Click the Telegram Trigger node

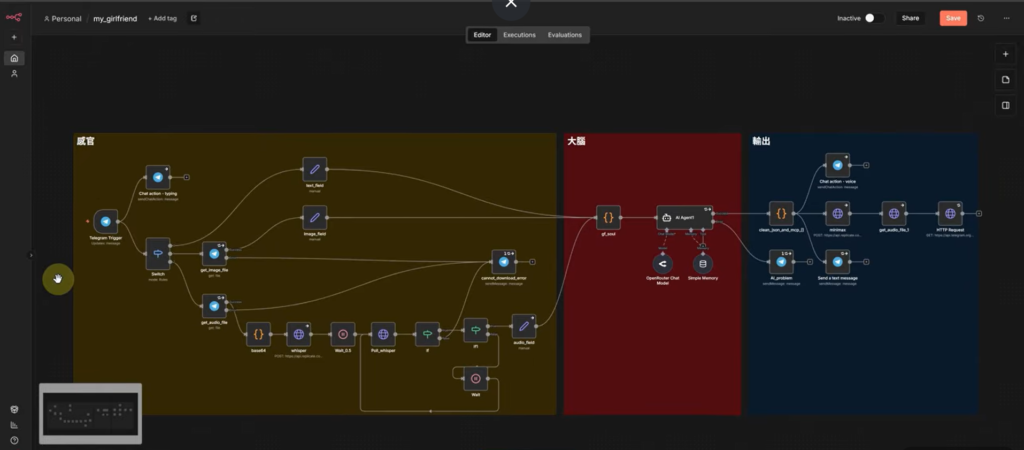[x=105, y=221]
